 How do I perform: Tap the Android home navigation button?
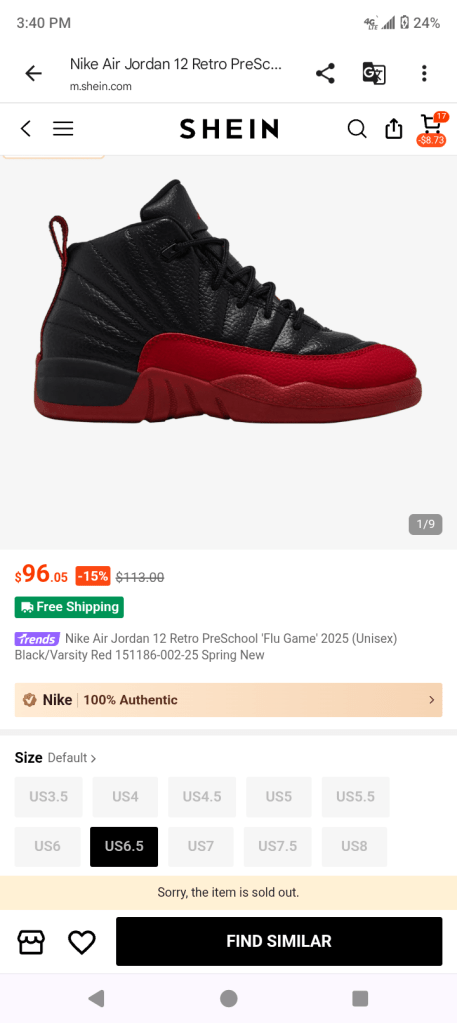click(x=228, y=998)
